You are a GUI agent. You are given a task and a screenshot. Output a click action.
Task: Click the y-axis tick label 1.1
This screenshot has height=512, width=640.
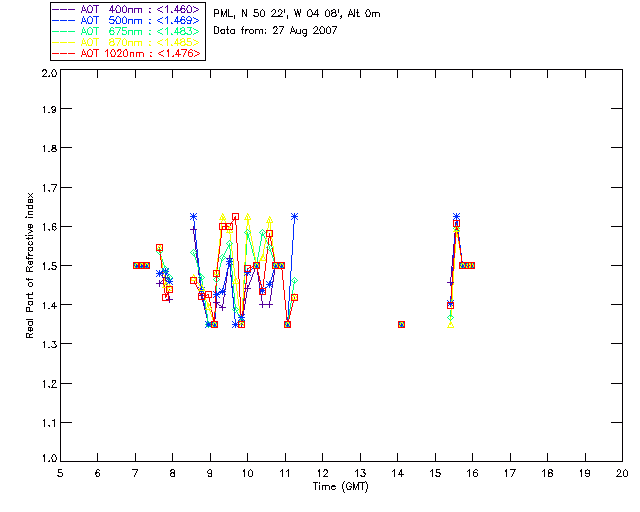point(49,423)
